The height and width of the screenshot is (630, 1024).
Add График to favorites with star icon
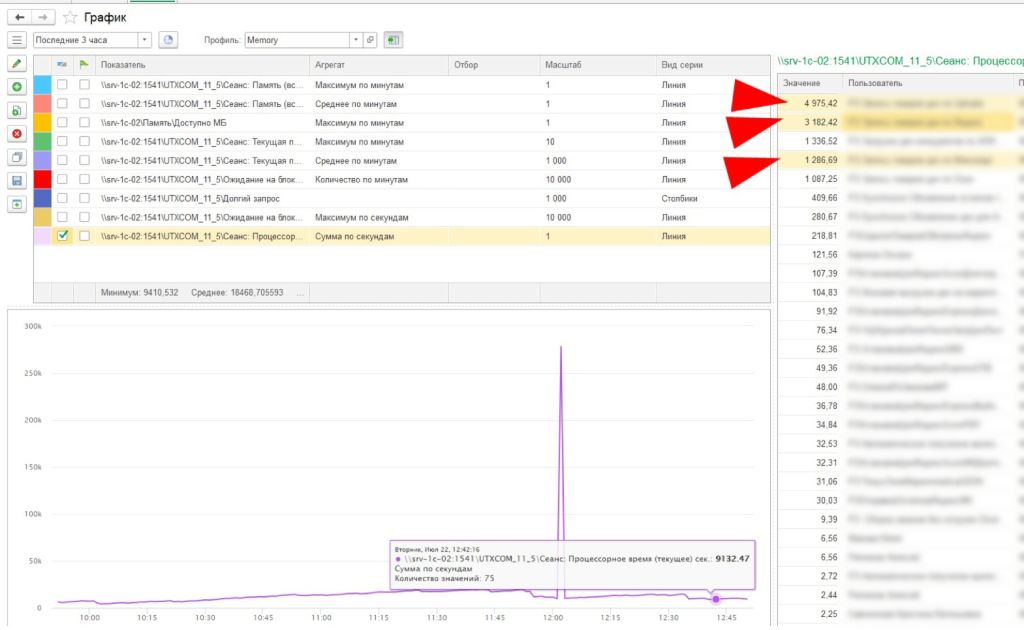coord(69,17)
